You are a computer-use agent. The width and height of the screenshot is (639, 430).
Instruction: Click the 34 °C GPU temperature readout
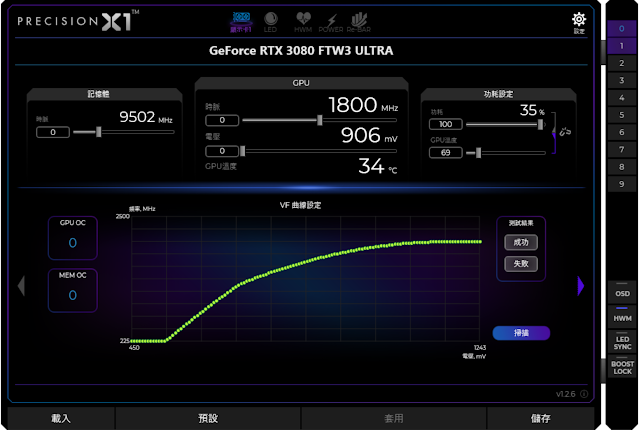pos(378,166)
